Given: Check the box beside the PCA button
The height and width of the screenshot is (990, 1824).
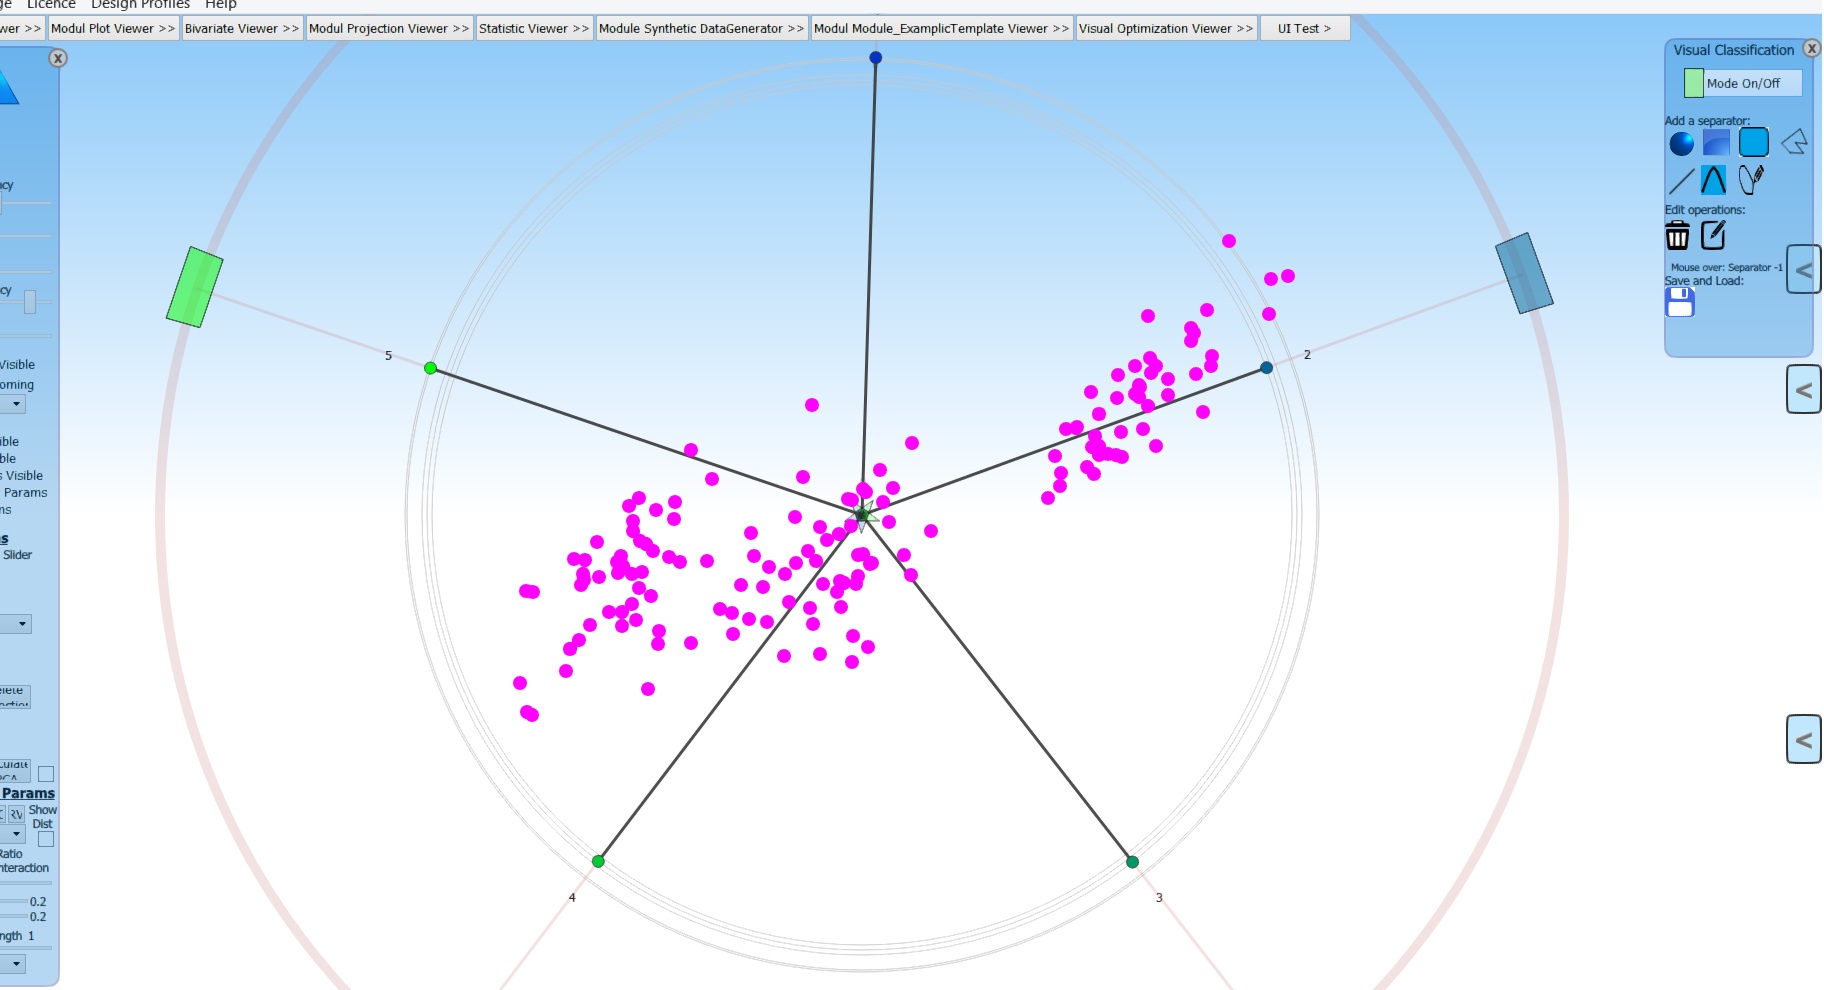Looking at the screenshot, I should pos(45,773).
